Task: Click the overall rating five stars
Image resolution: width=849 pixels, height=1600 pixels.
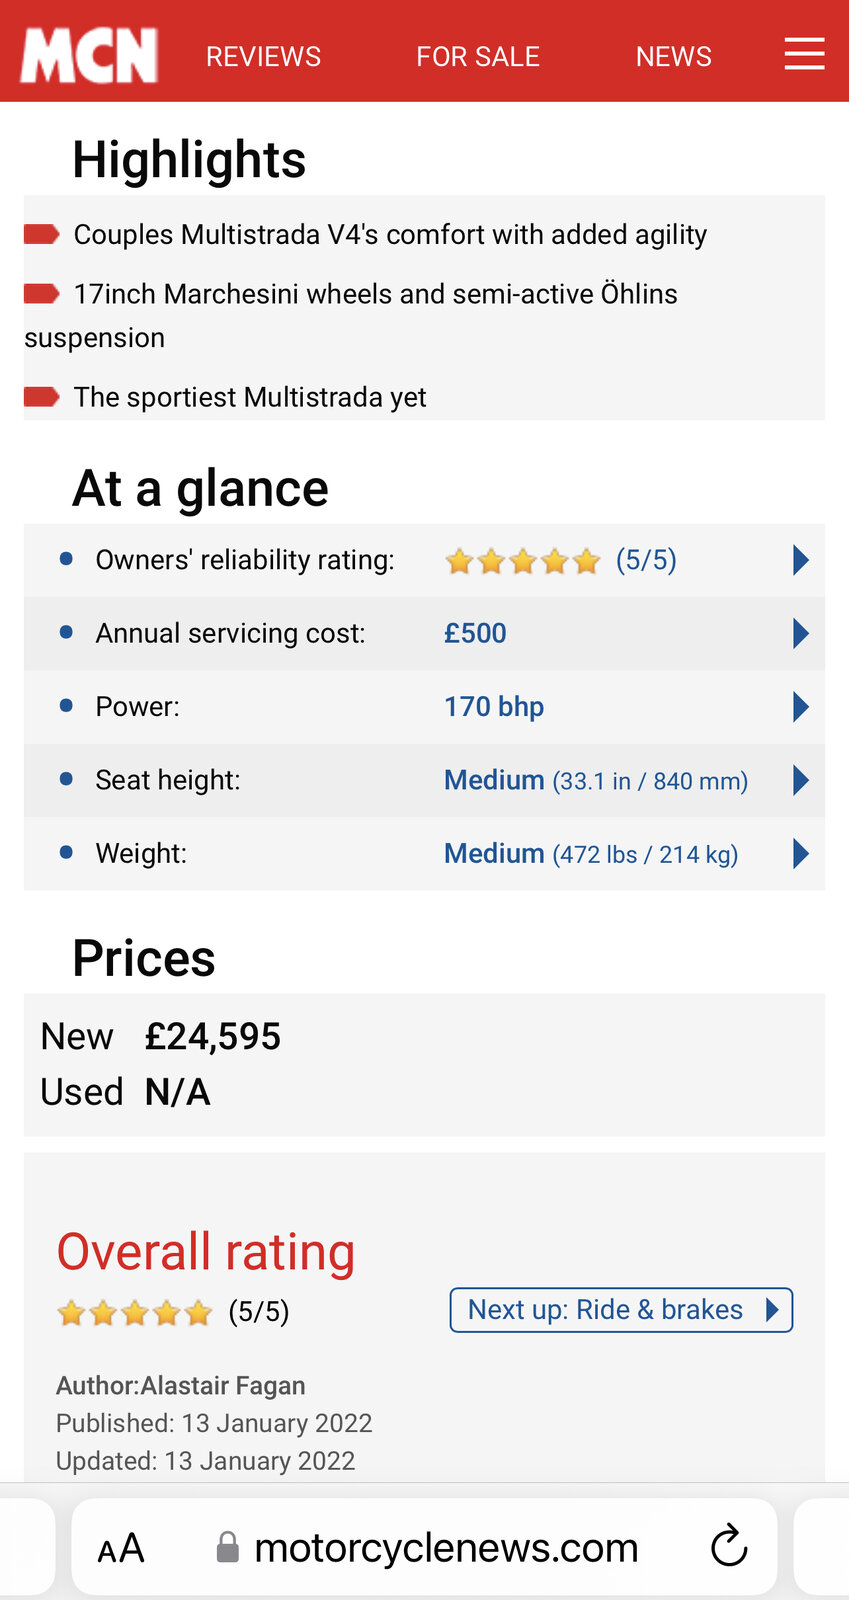Action: pos(134,1312)
